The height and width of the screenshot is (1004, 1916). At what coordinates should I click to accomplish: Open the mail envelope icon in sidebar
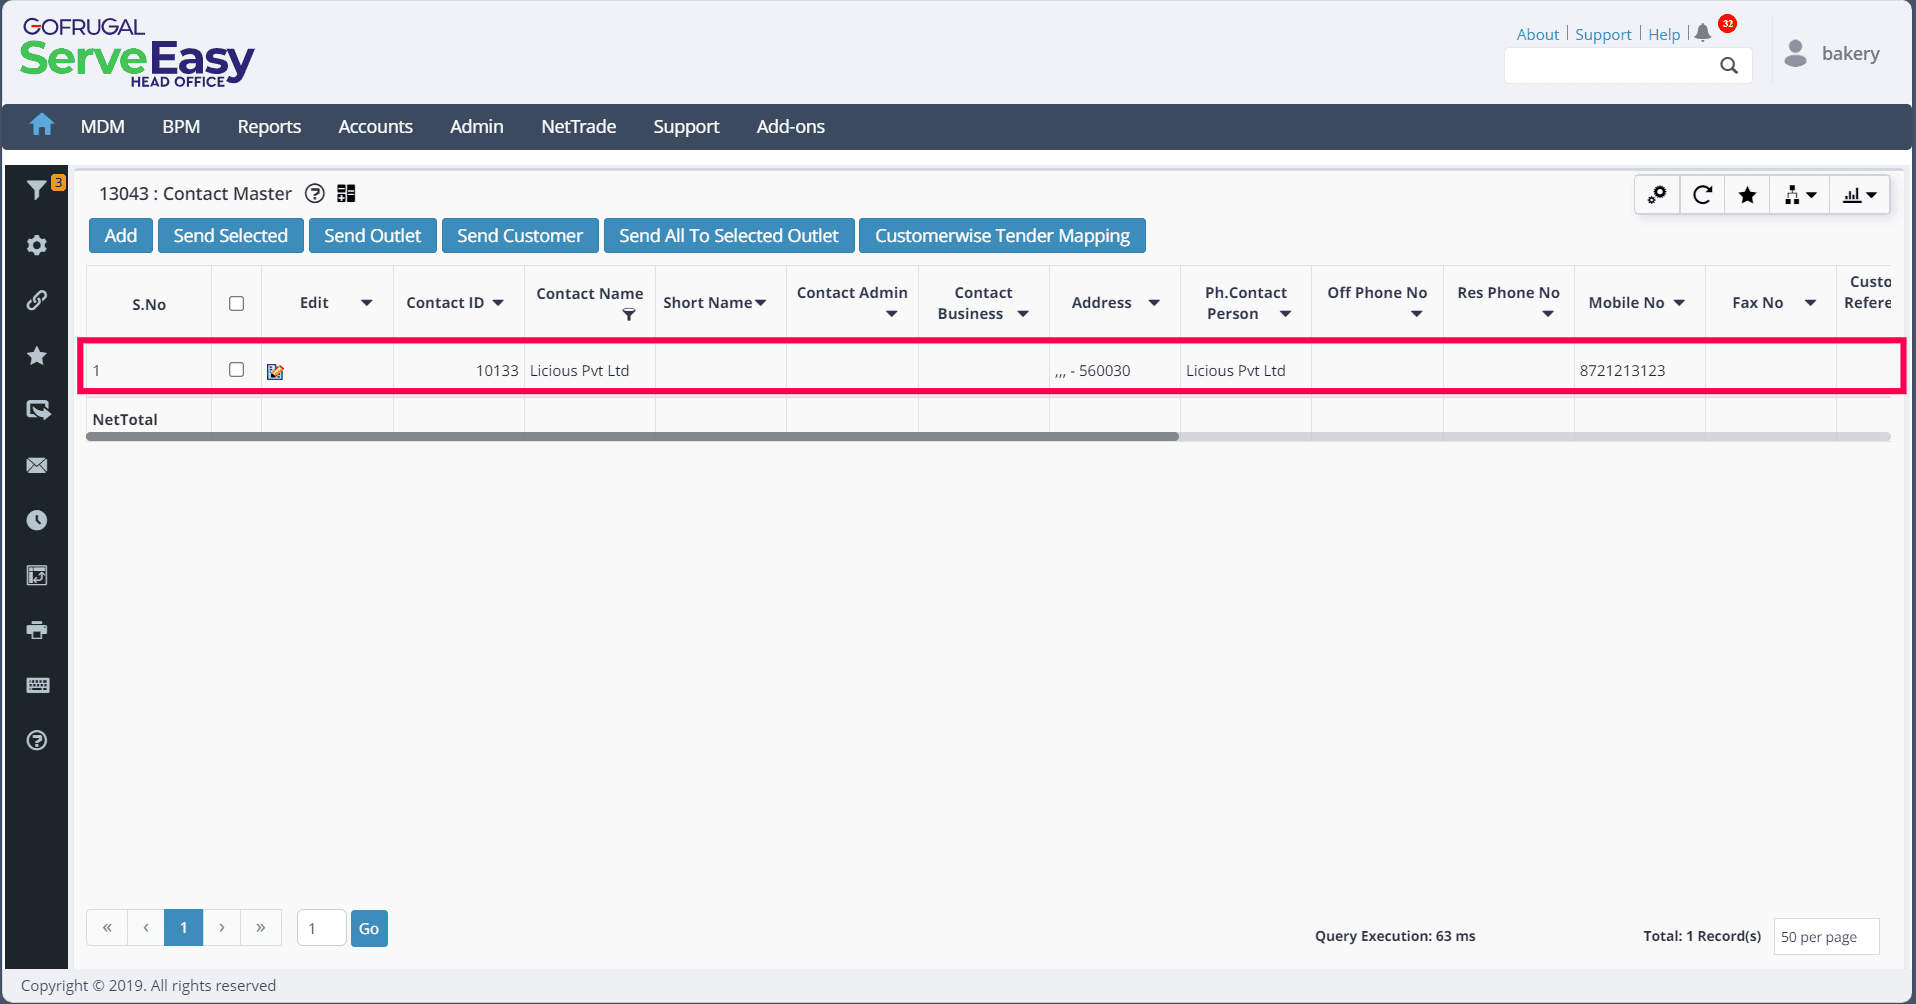(x=37, y=465)
